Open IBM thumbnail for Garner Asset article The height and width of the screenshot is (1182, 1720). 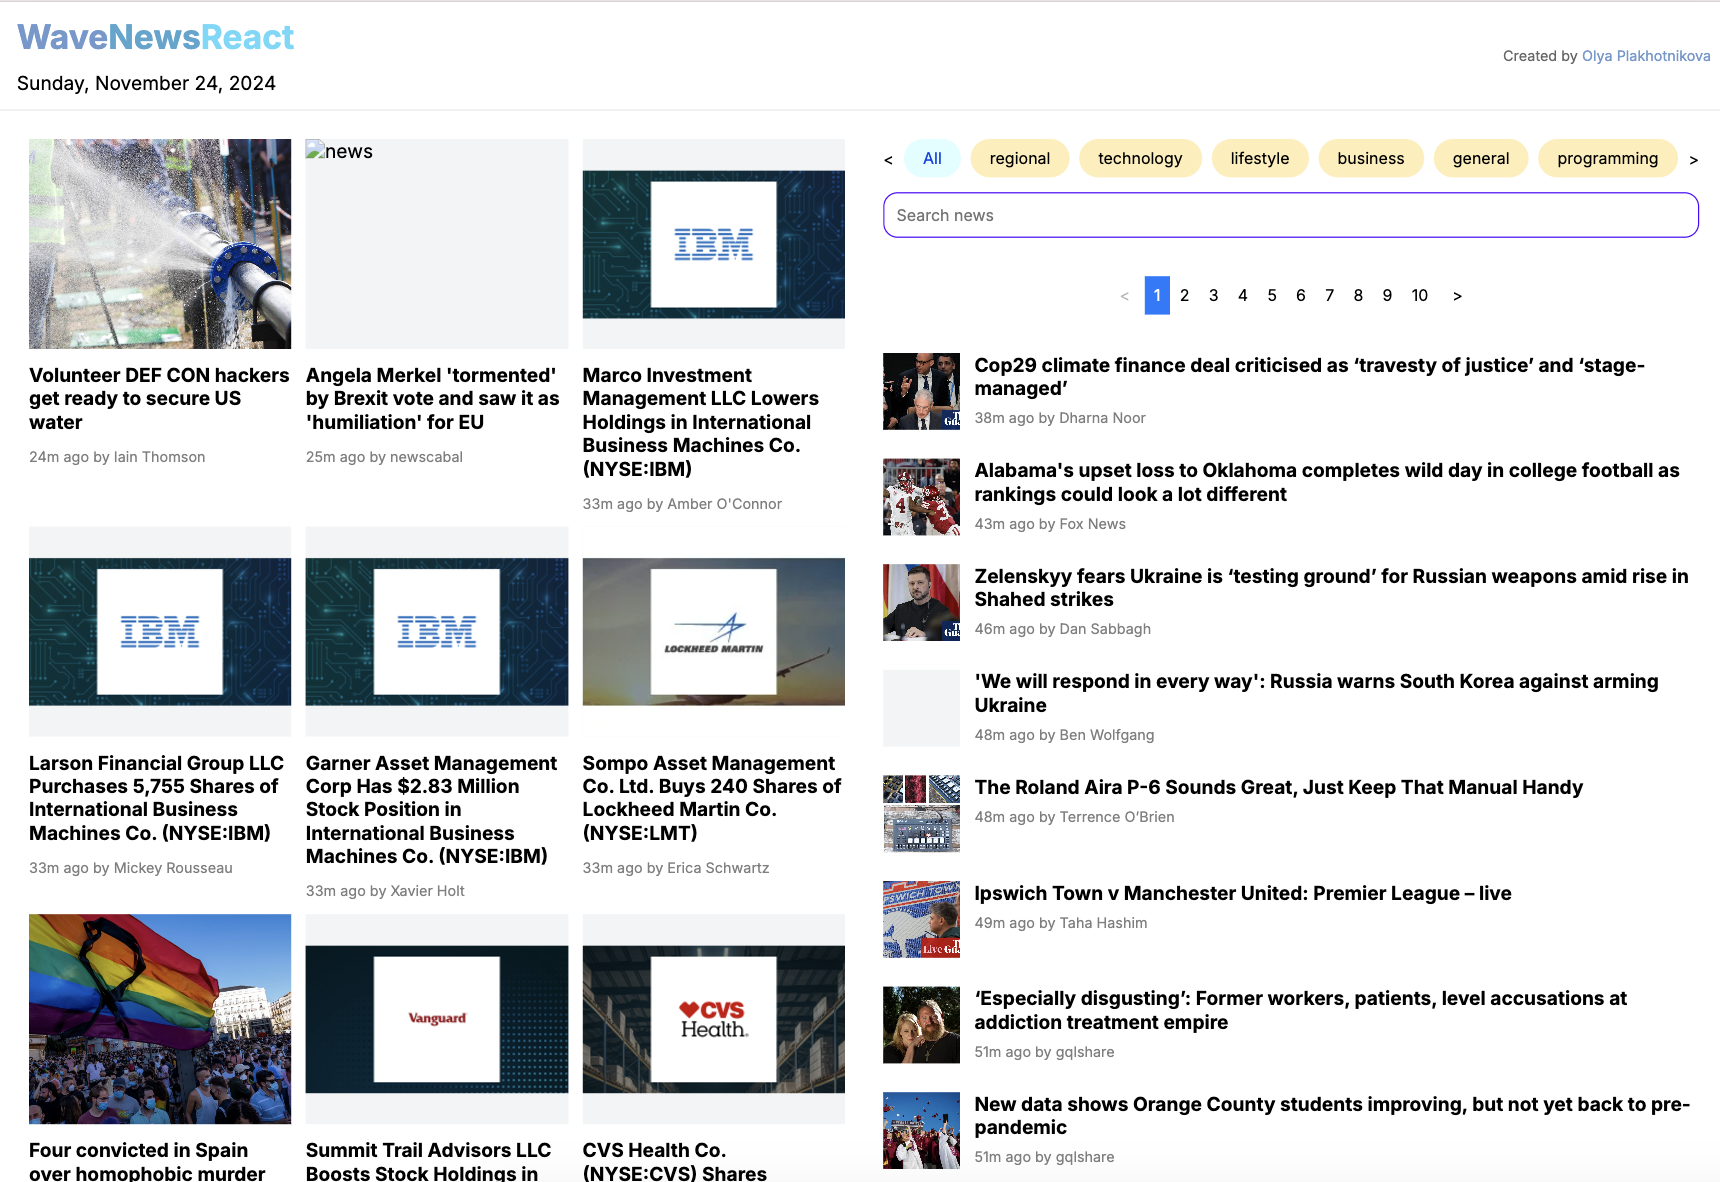tap(437, 631)
